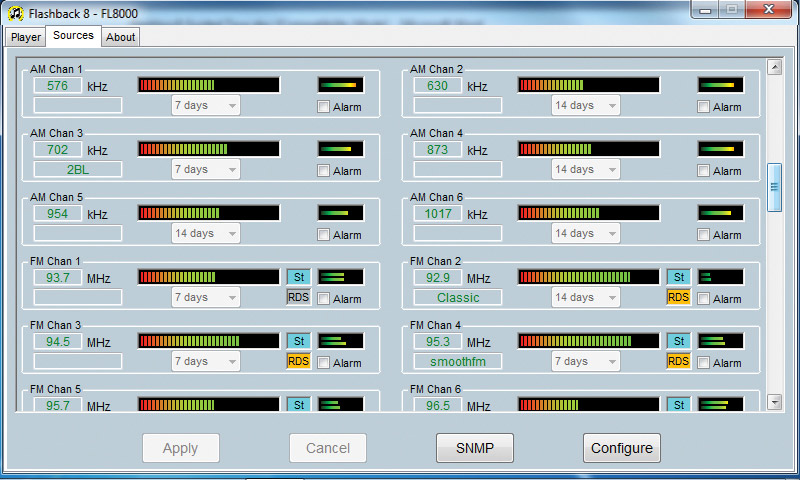The image size is (800, 480).
Task: Click the RDS indicator for FM Chan 4
Action: point(678,361)
